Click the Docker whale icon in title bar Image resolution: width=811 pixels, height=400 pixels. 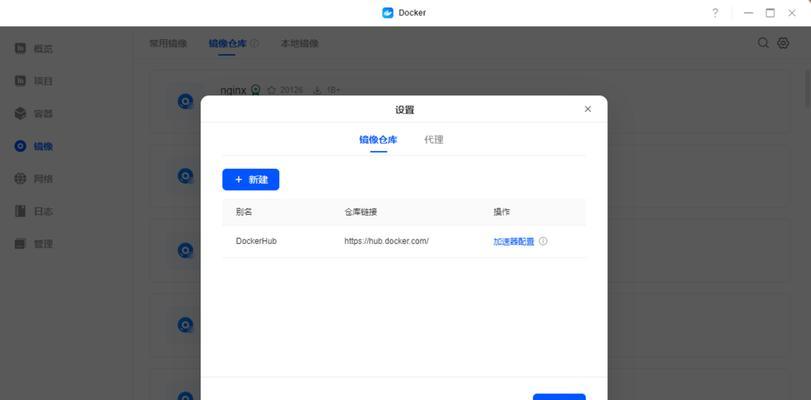[387, 13]
